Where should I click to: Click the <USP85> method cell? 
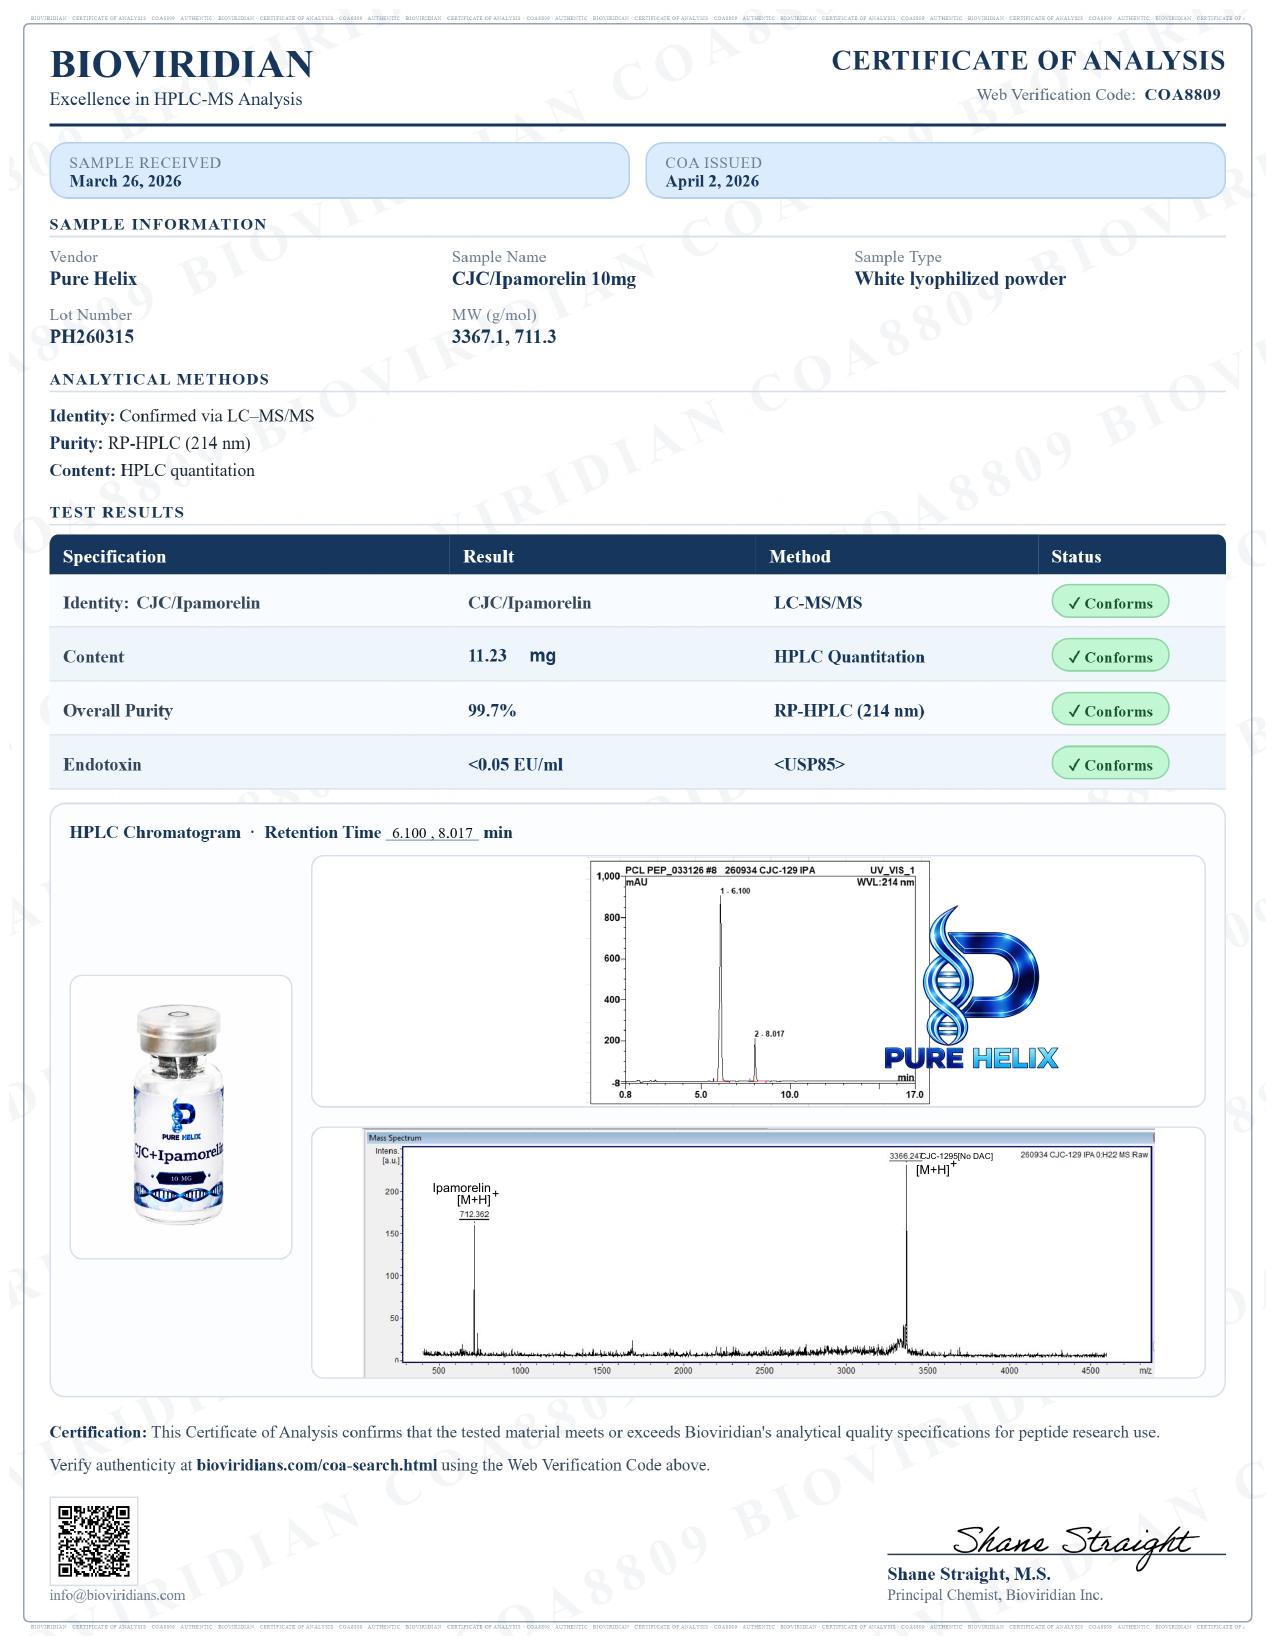click(x=809, y=765)
